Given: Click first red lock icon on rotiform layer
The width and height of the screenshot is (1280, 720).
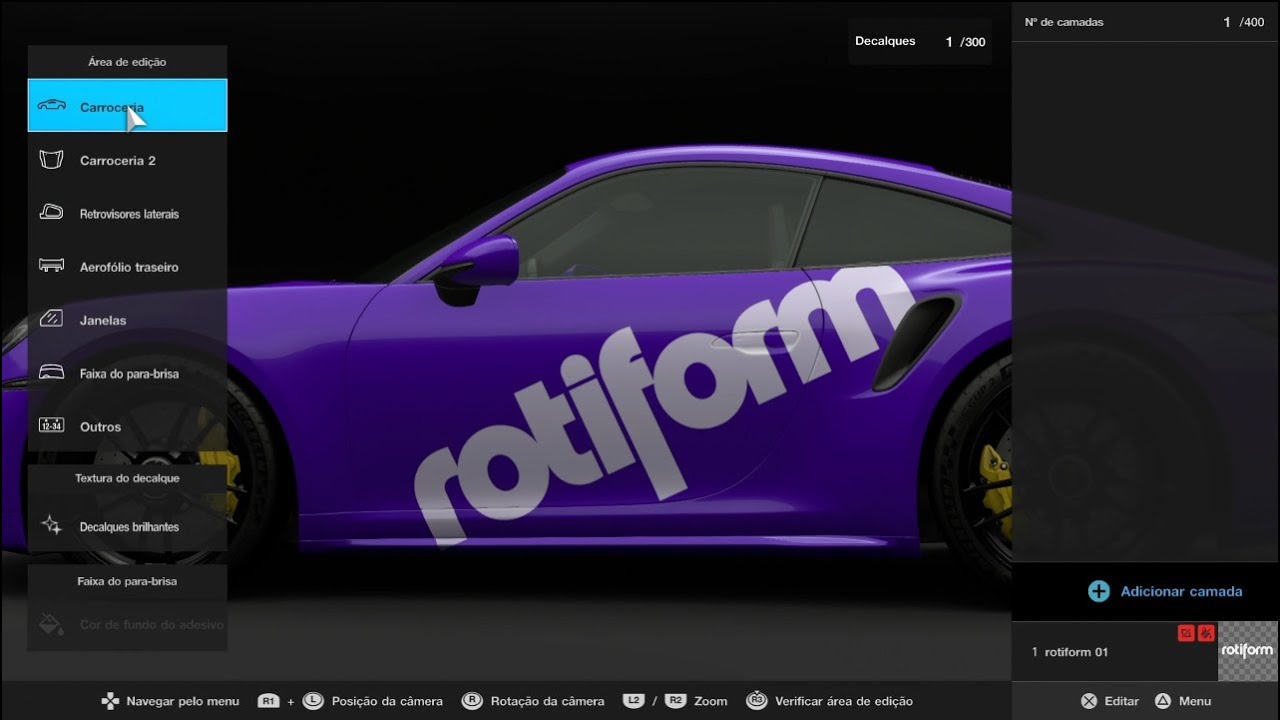Looking at the screenshot, I should (x=1186, y=633).
